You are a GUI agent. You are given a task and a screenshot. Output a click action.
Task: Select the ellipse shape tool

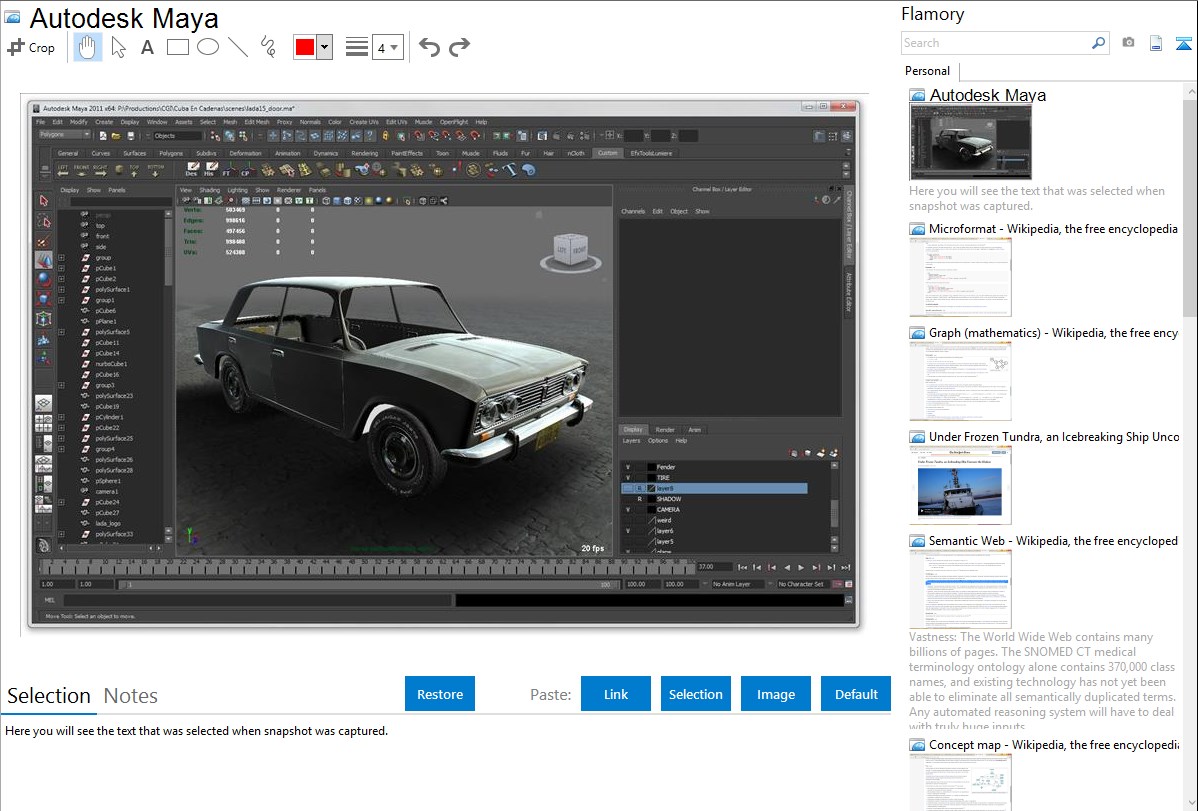tap(208, 47)
